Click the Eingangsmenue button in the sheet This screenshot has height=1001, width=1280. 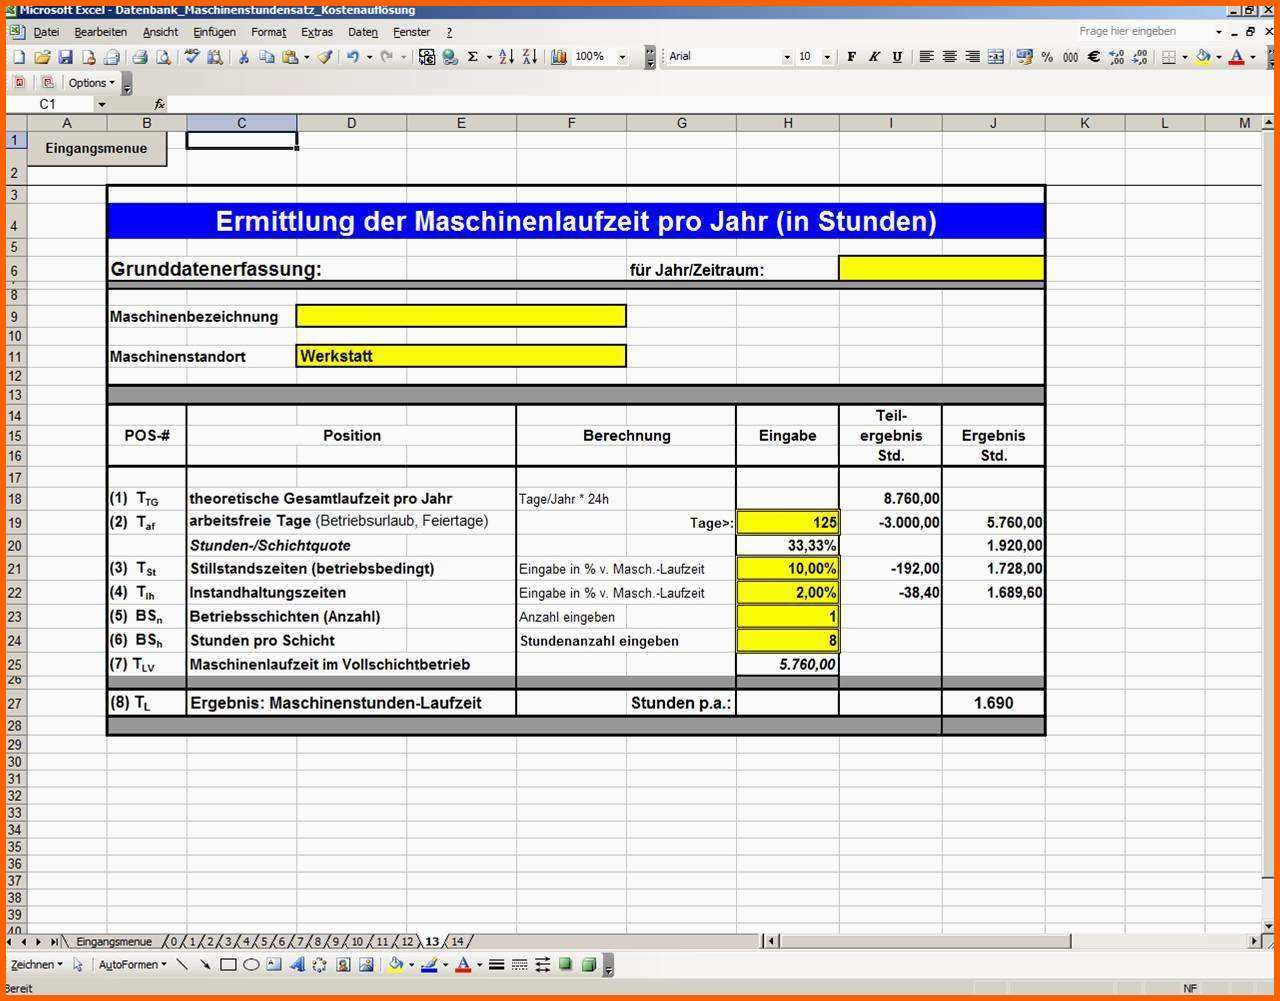point(96,148)
